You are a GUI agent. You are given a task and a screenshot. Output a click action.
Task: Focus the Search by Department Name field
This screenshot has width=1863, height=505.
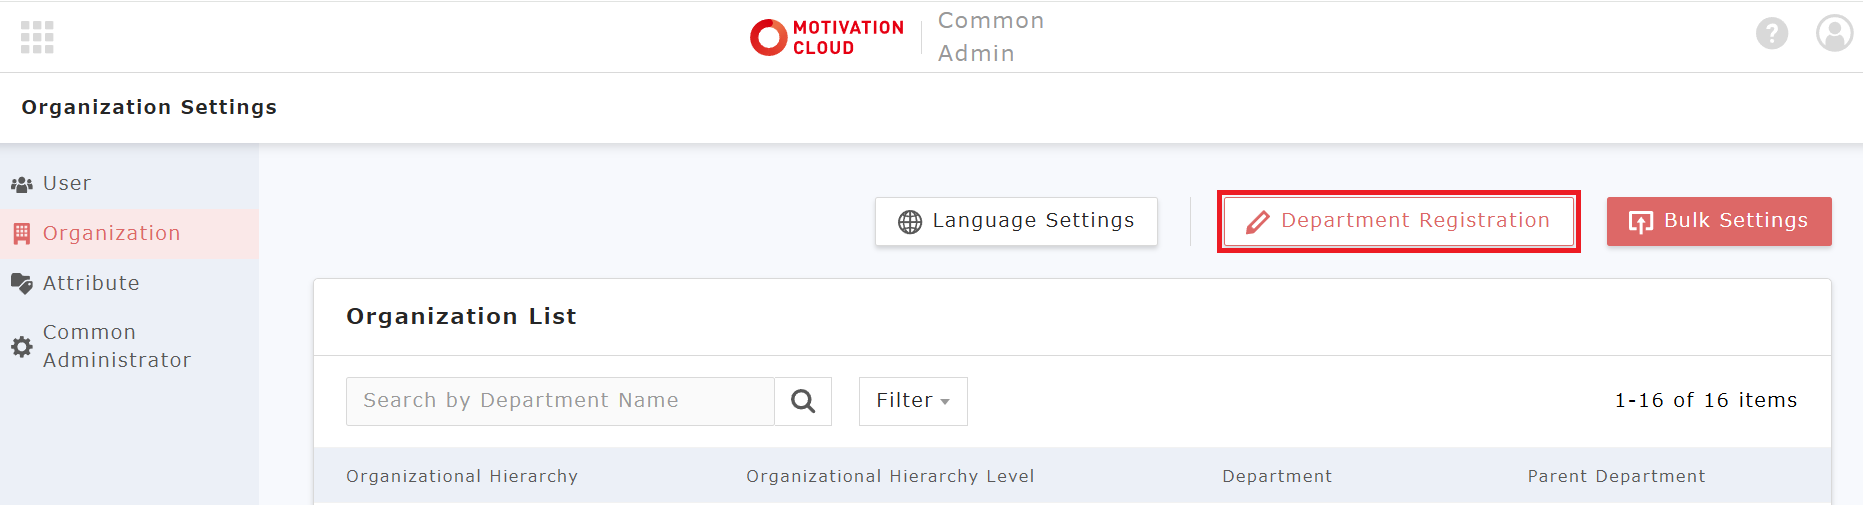tap(560, 401)
